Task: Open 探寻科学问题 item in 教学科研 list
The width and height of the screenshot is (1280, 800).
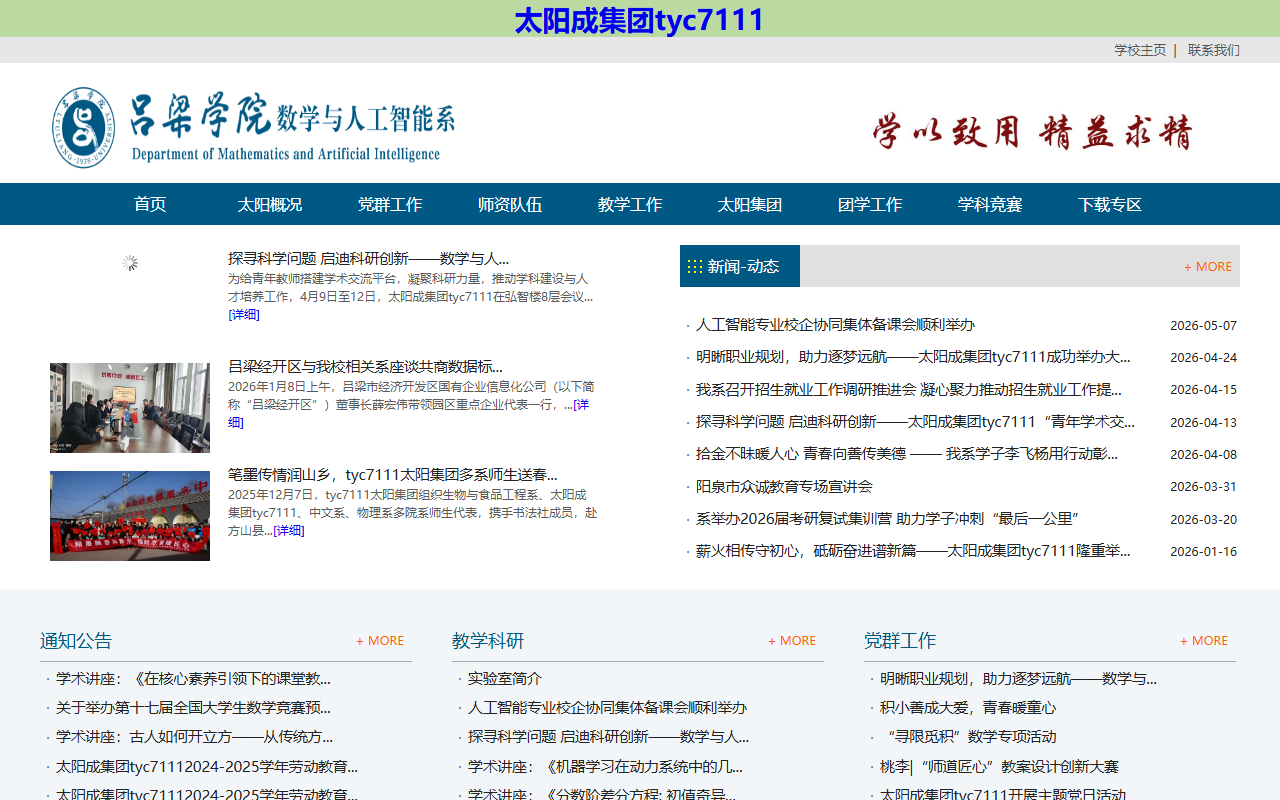Action: pyautogui.click(x=608, y=737)
